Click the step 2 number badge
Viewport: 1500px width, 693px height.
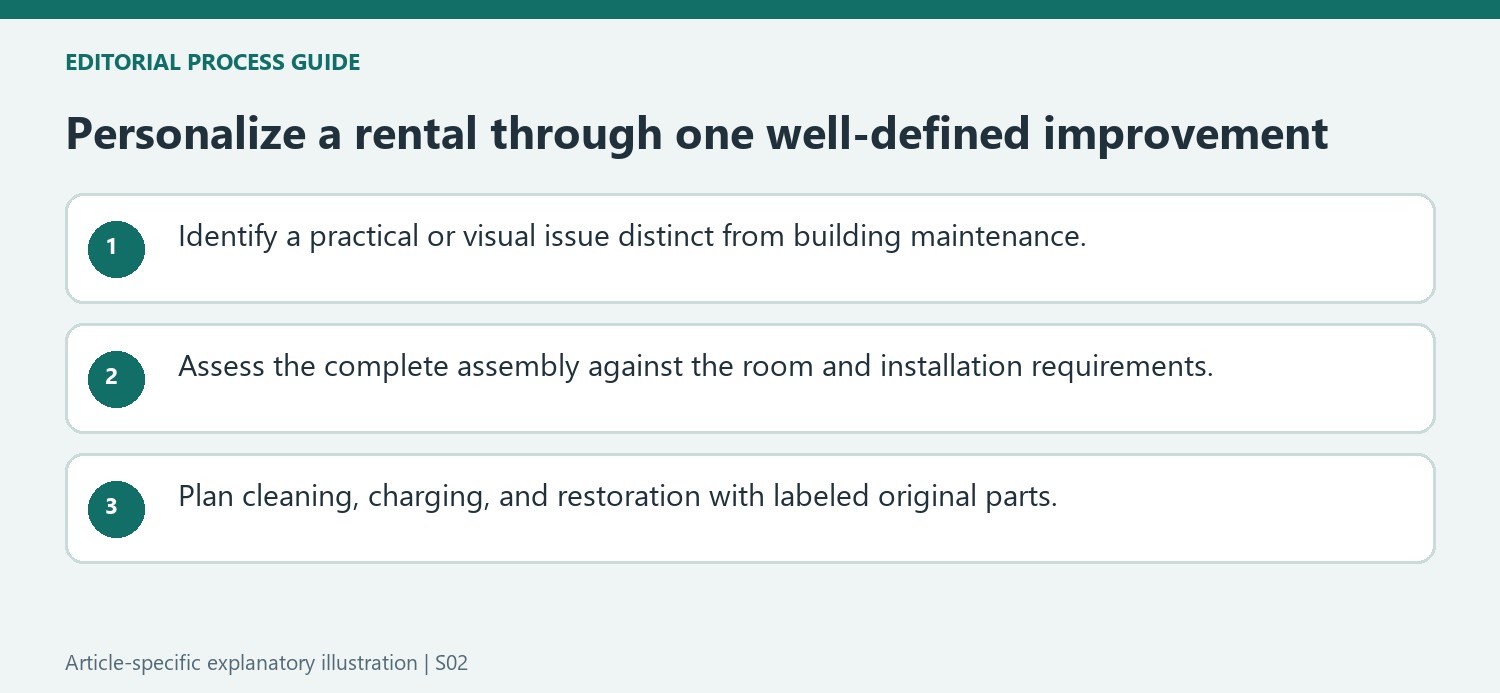click(116, 378)
